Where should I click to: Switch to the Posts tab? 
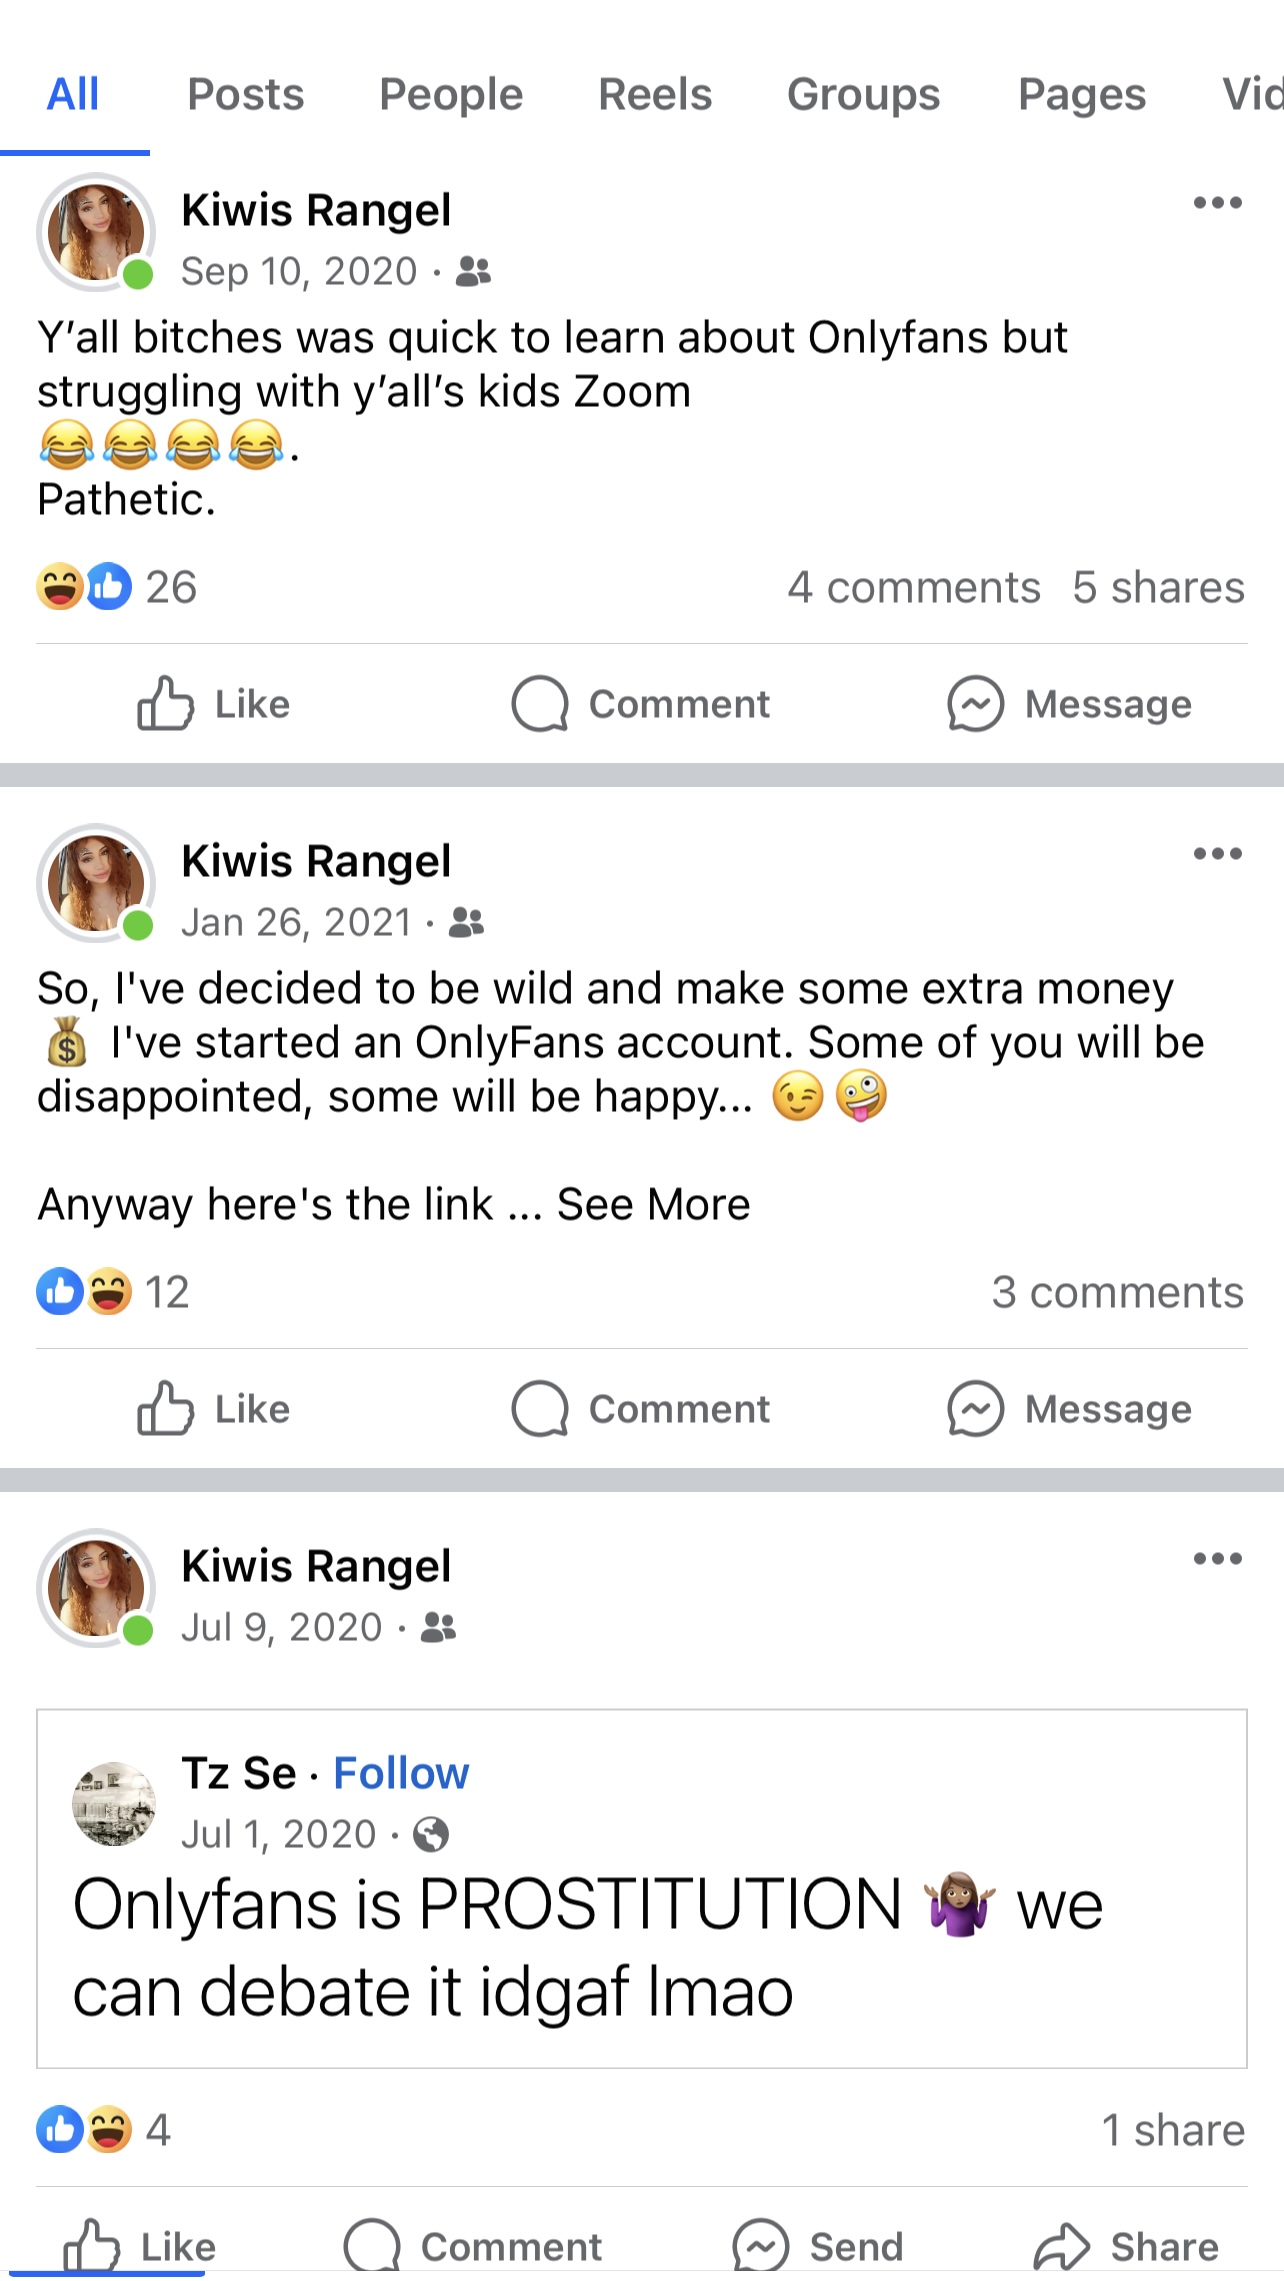[246, 95]
